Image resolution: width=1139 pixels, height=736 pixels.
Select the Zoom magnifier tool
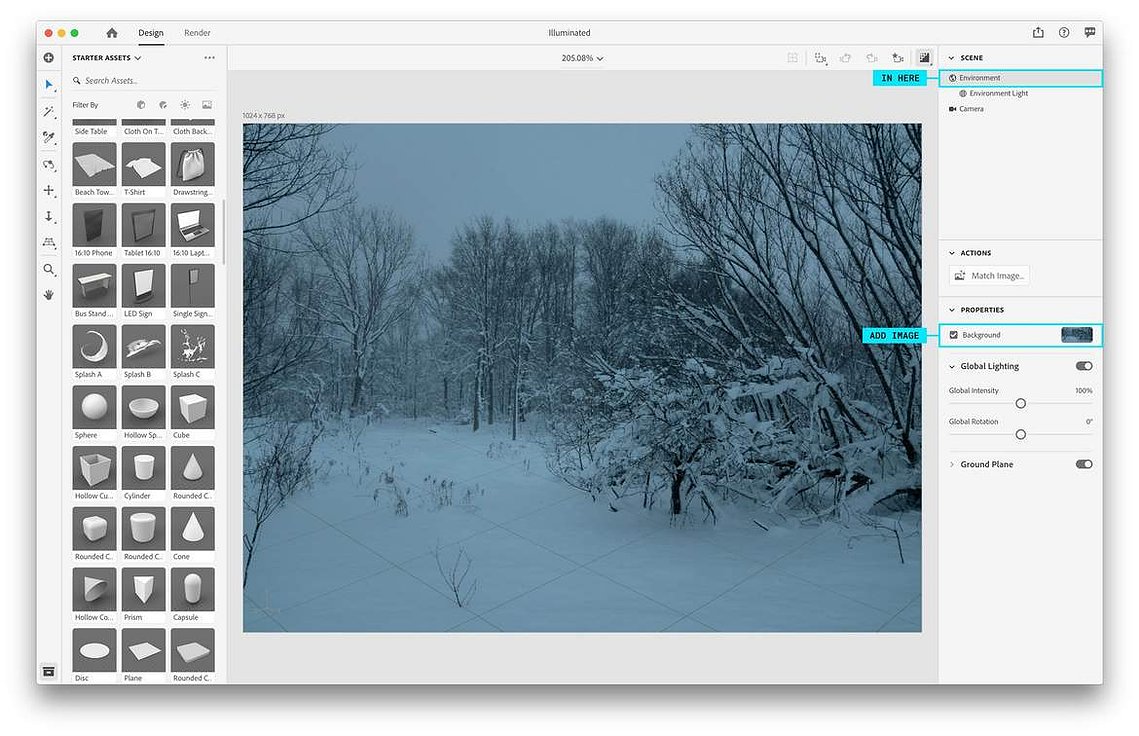point(49,270)
